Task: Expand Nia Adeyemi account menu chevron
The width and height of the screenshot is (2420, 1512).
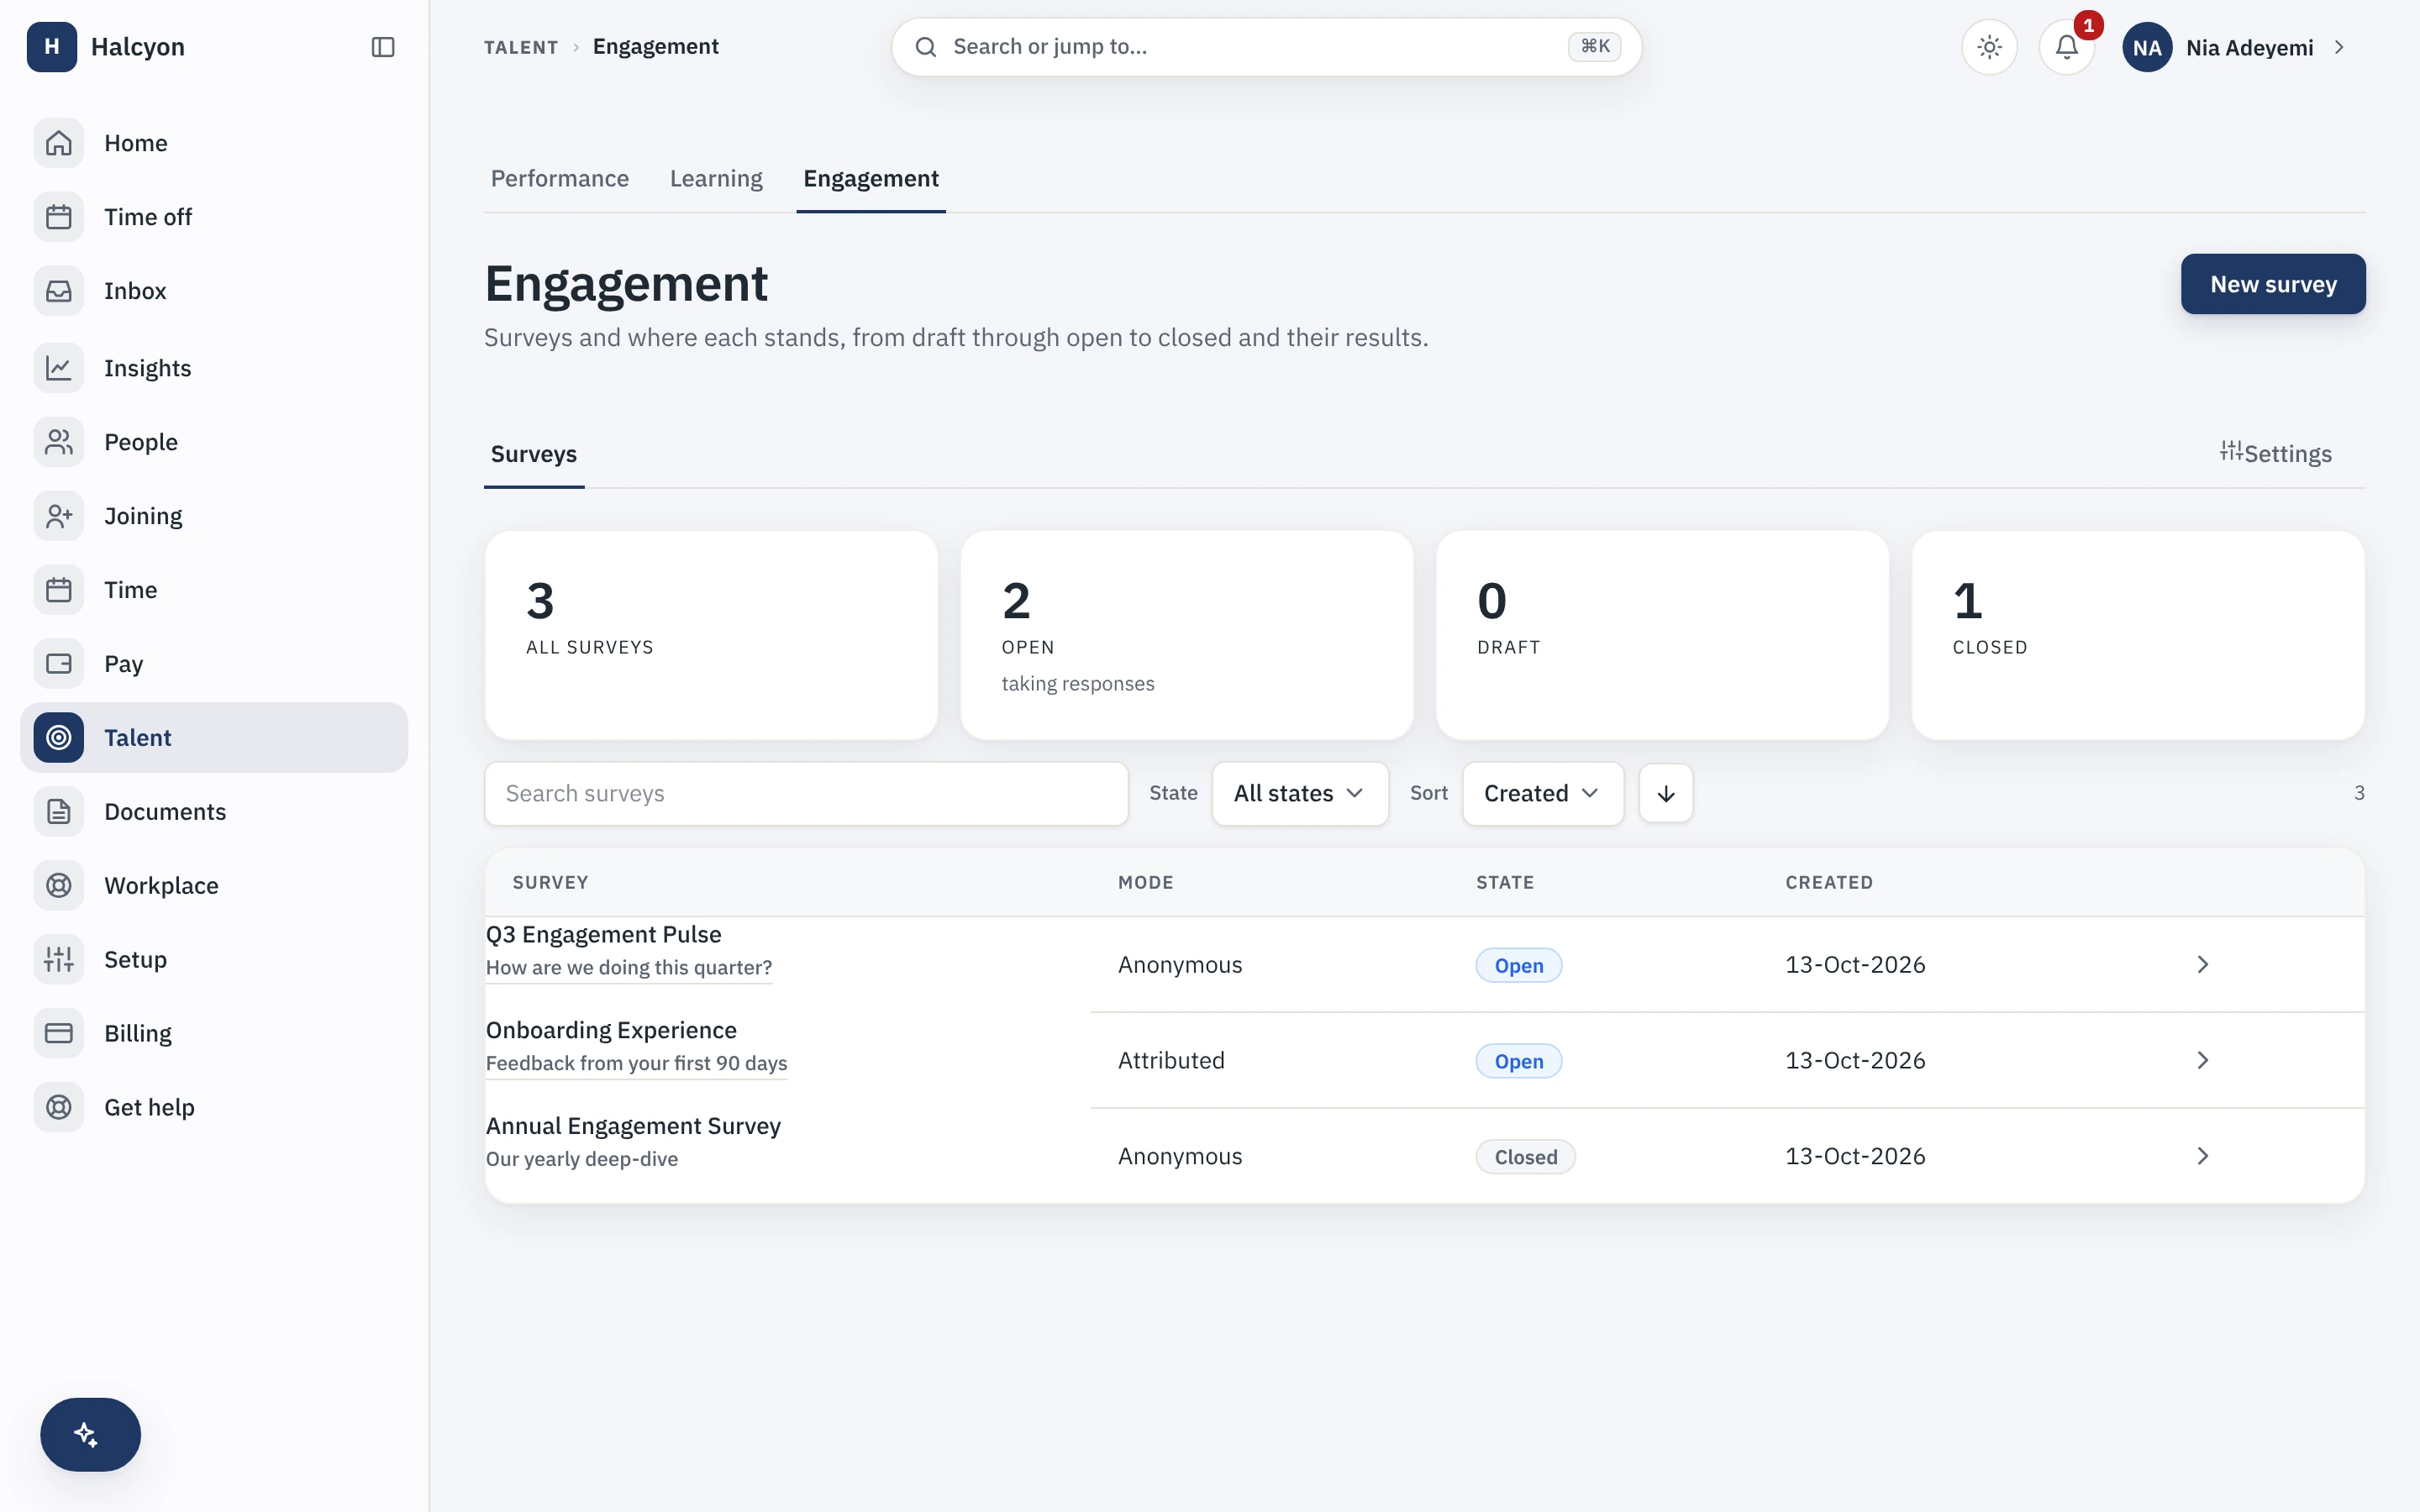Action: 2340,47
